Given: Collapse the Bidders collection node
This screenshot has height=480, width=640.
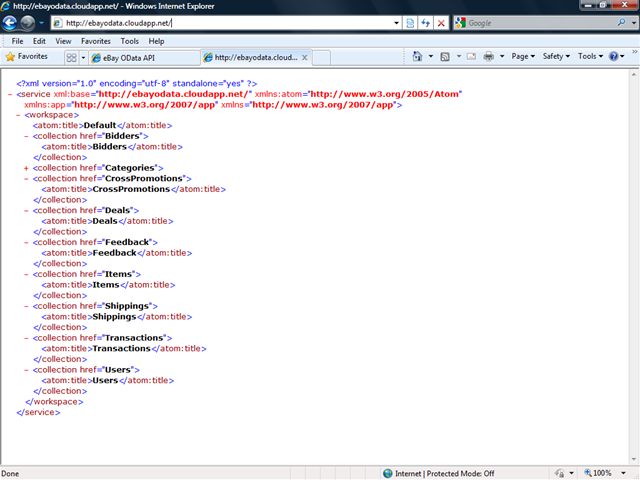Looking at the screenshot, I should pos(26,136).
